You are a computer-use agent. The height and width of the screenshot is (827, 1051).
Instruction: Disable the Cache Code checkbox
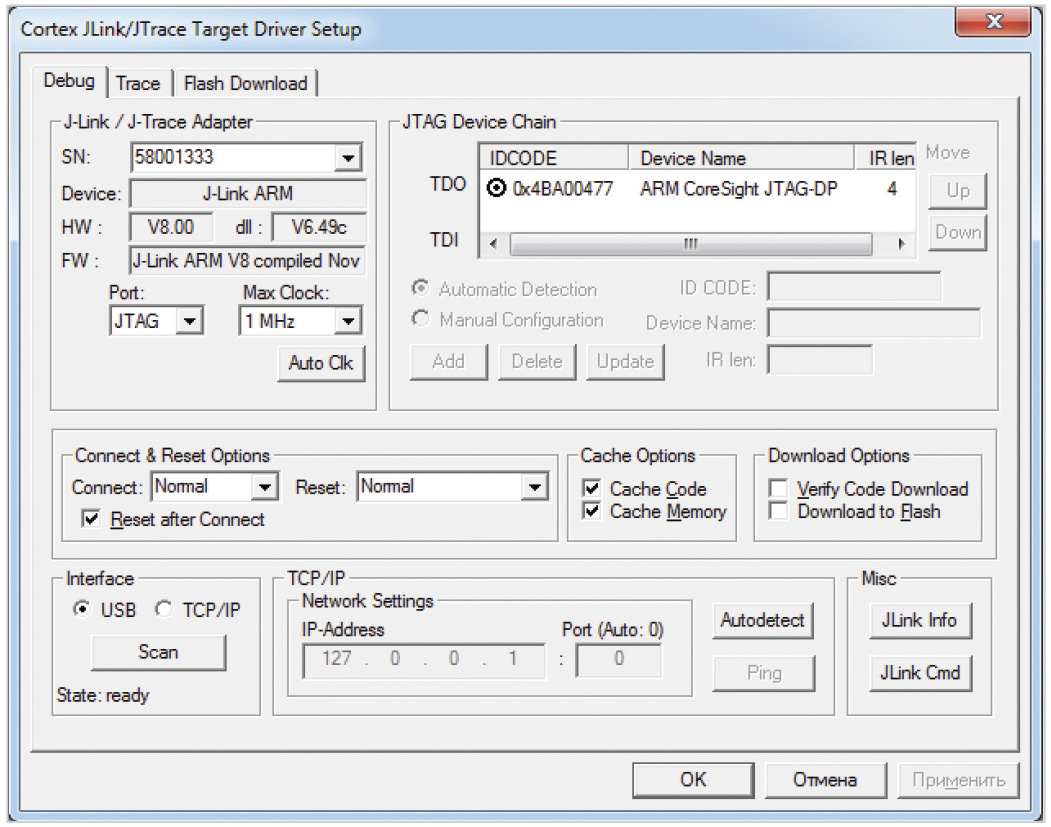(x=593, y=489)
